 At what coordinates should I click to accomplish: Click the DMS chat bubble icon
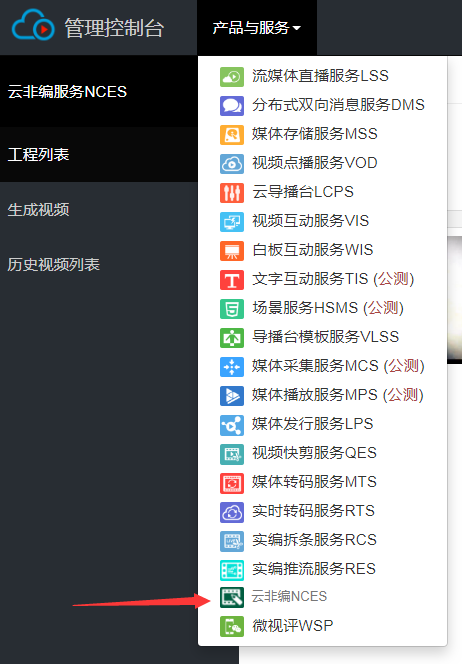point(232,106)
